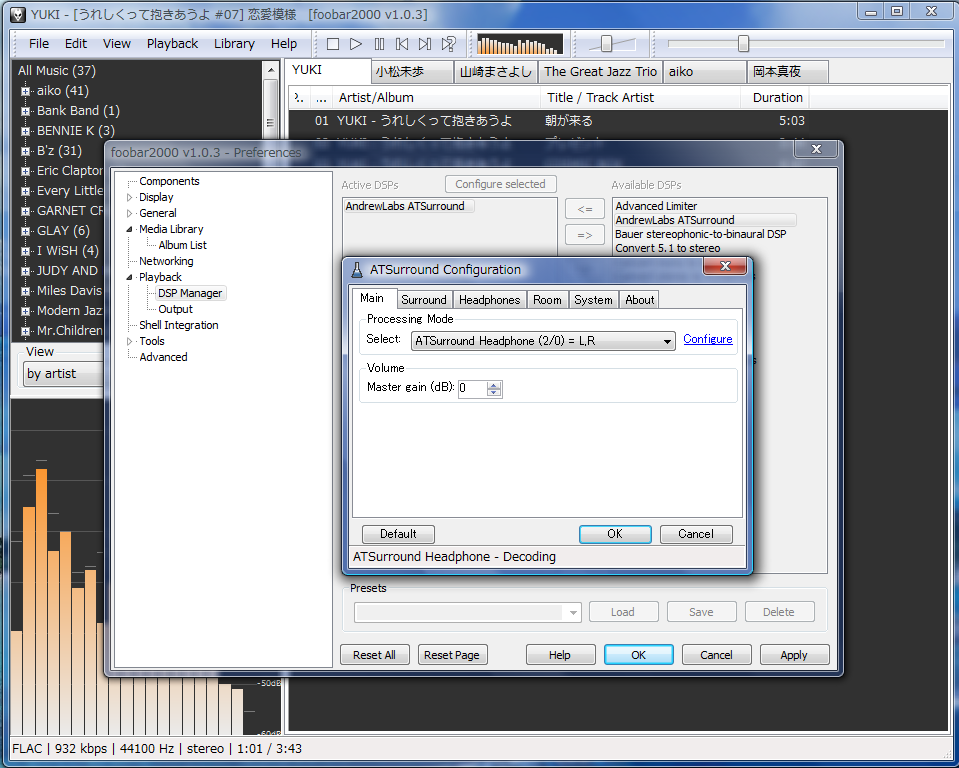Viewport: 959px width, 768px height.
Task: Open the Library menu
Action: (x=234, y=43)
